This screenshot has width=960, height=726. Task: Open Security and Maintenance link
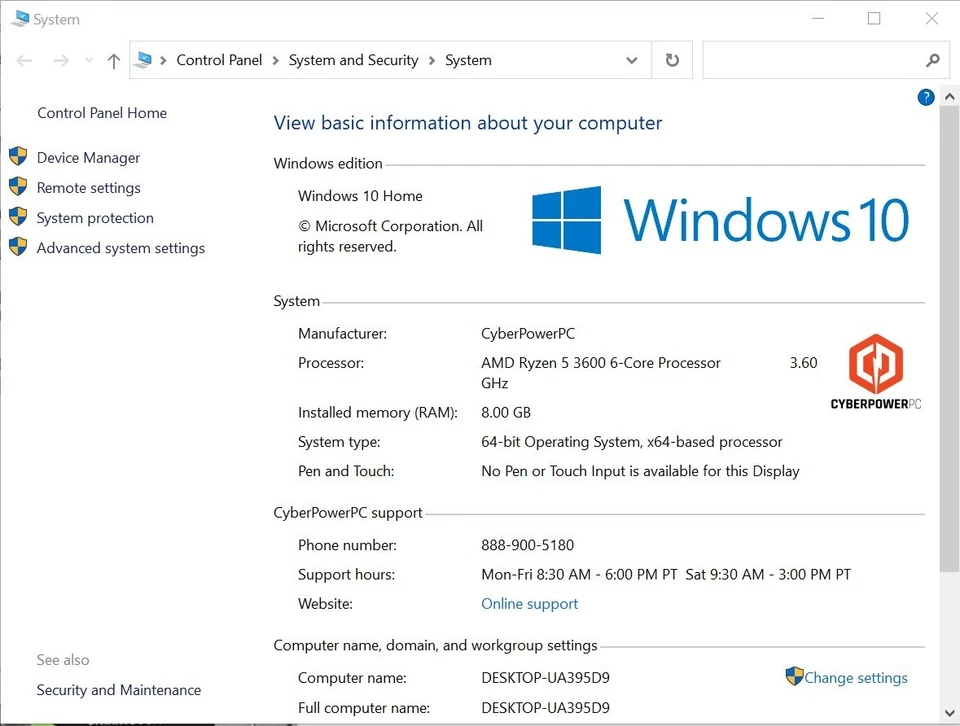coord(119,690)
